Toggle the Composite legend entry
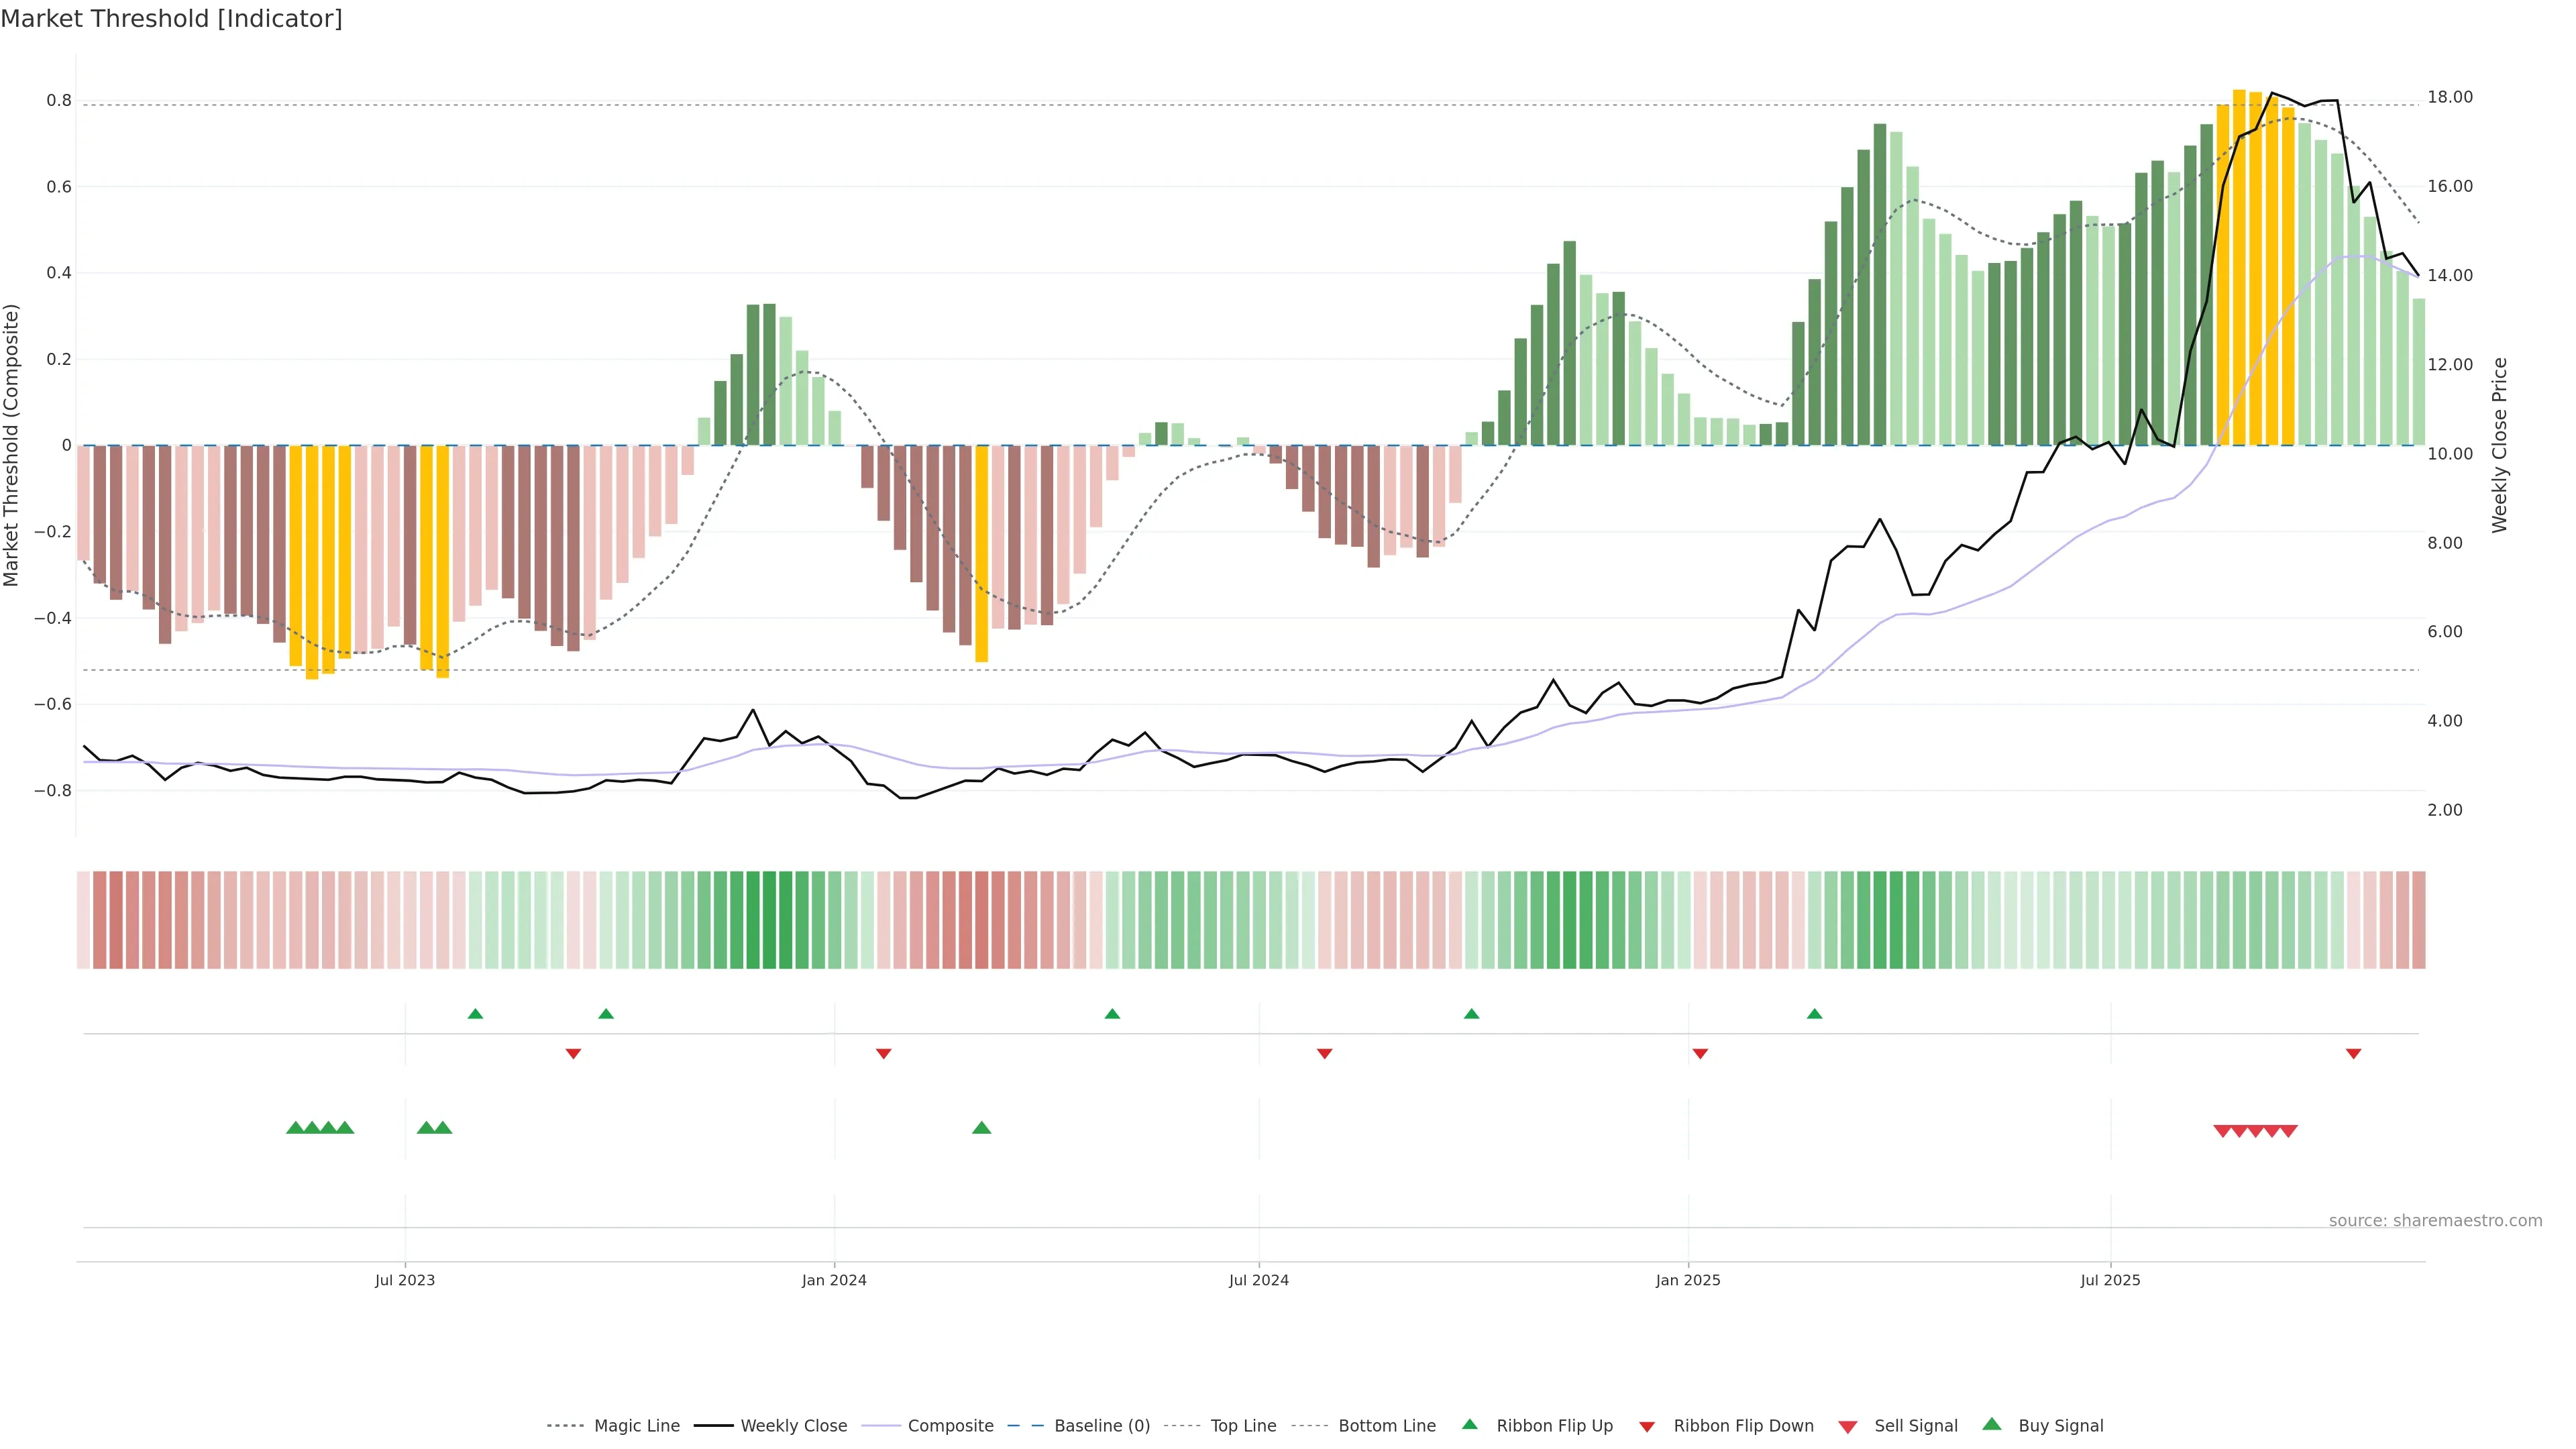The width and height of the screenshot is (2576, 1449). point(950,1426)
